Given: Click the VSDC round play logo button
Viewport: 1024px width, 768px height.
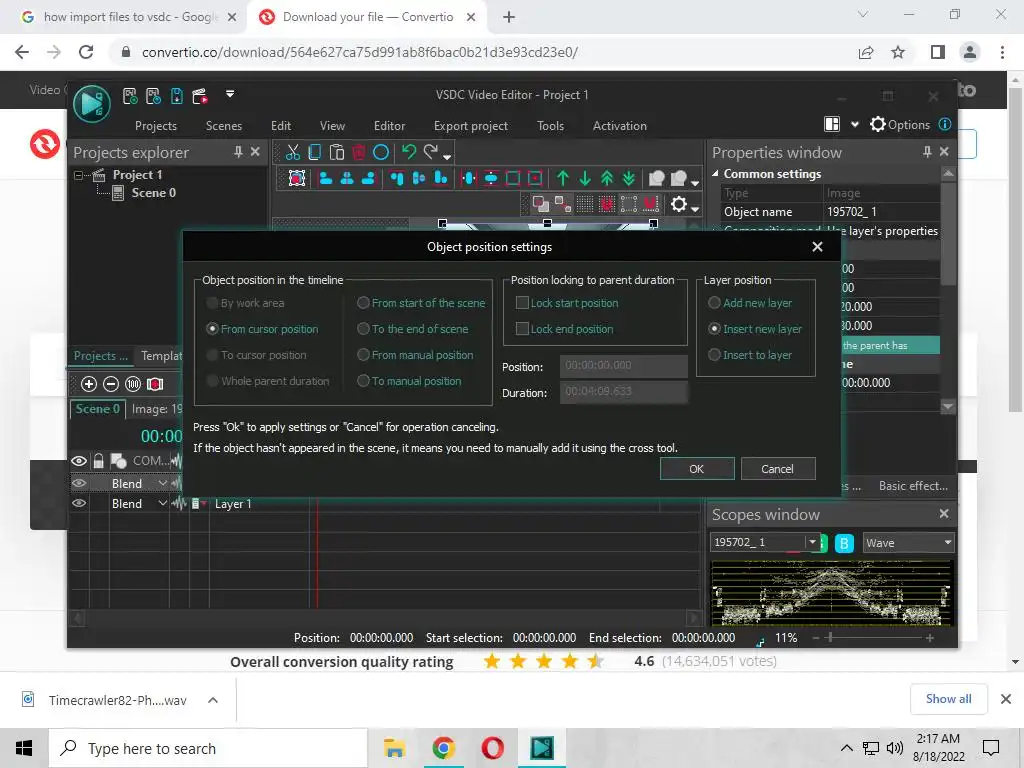Looking at the screenshot, I should (x=92, y=103).
